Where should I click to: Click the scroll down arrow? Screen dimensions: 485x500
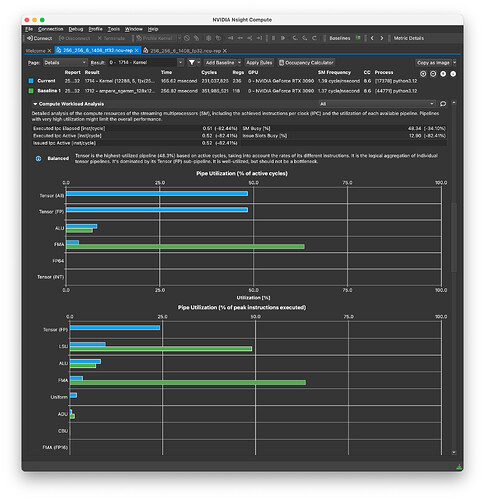tap(454, 452)
